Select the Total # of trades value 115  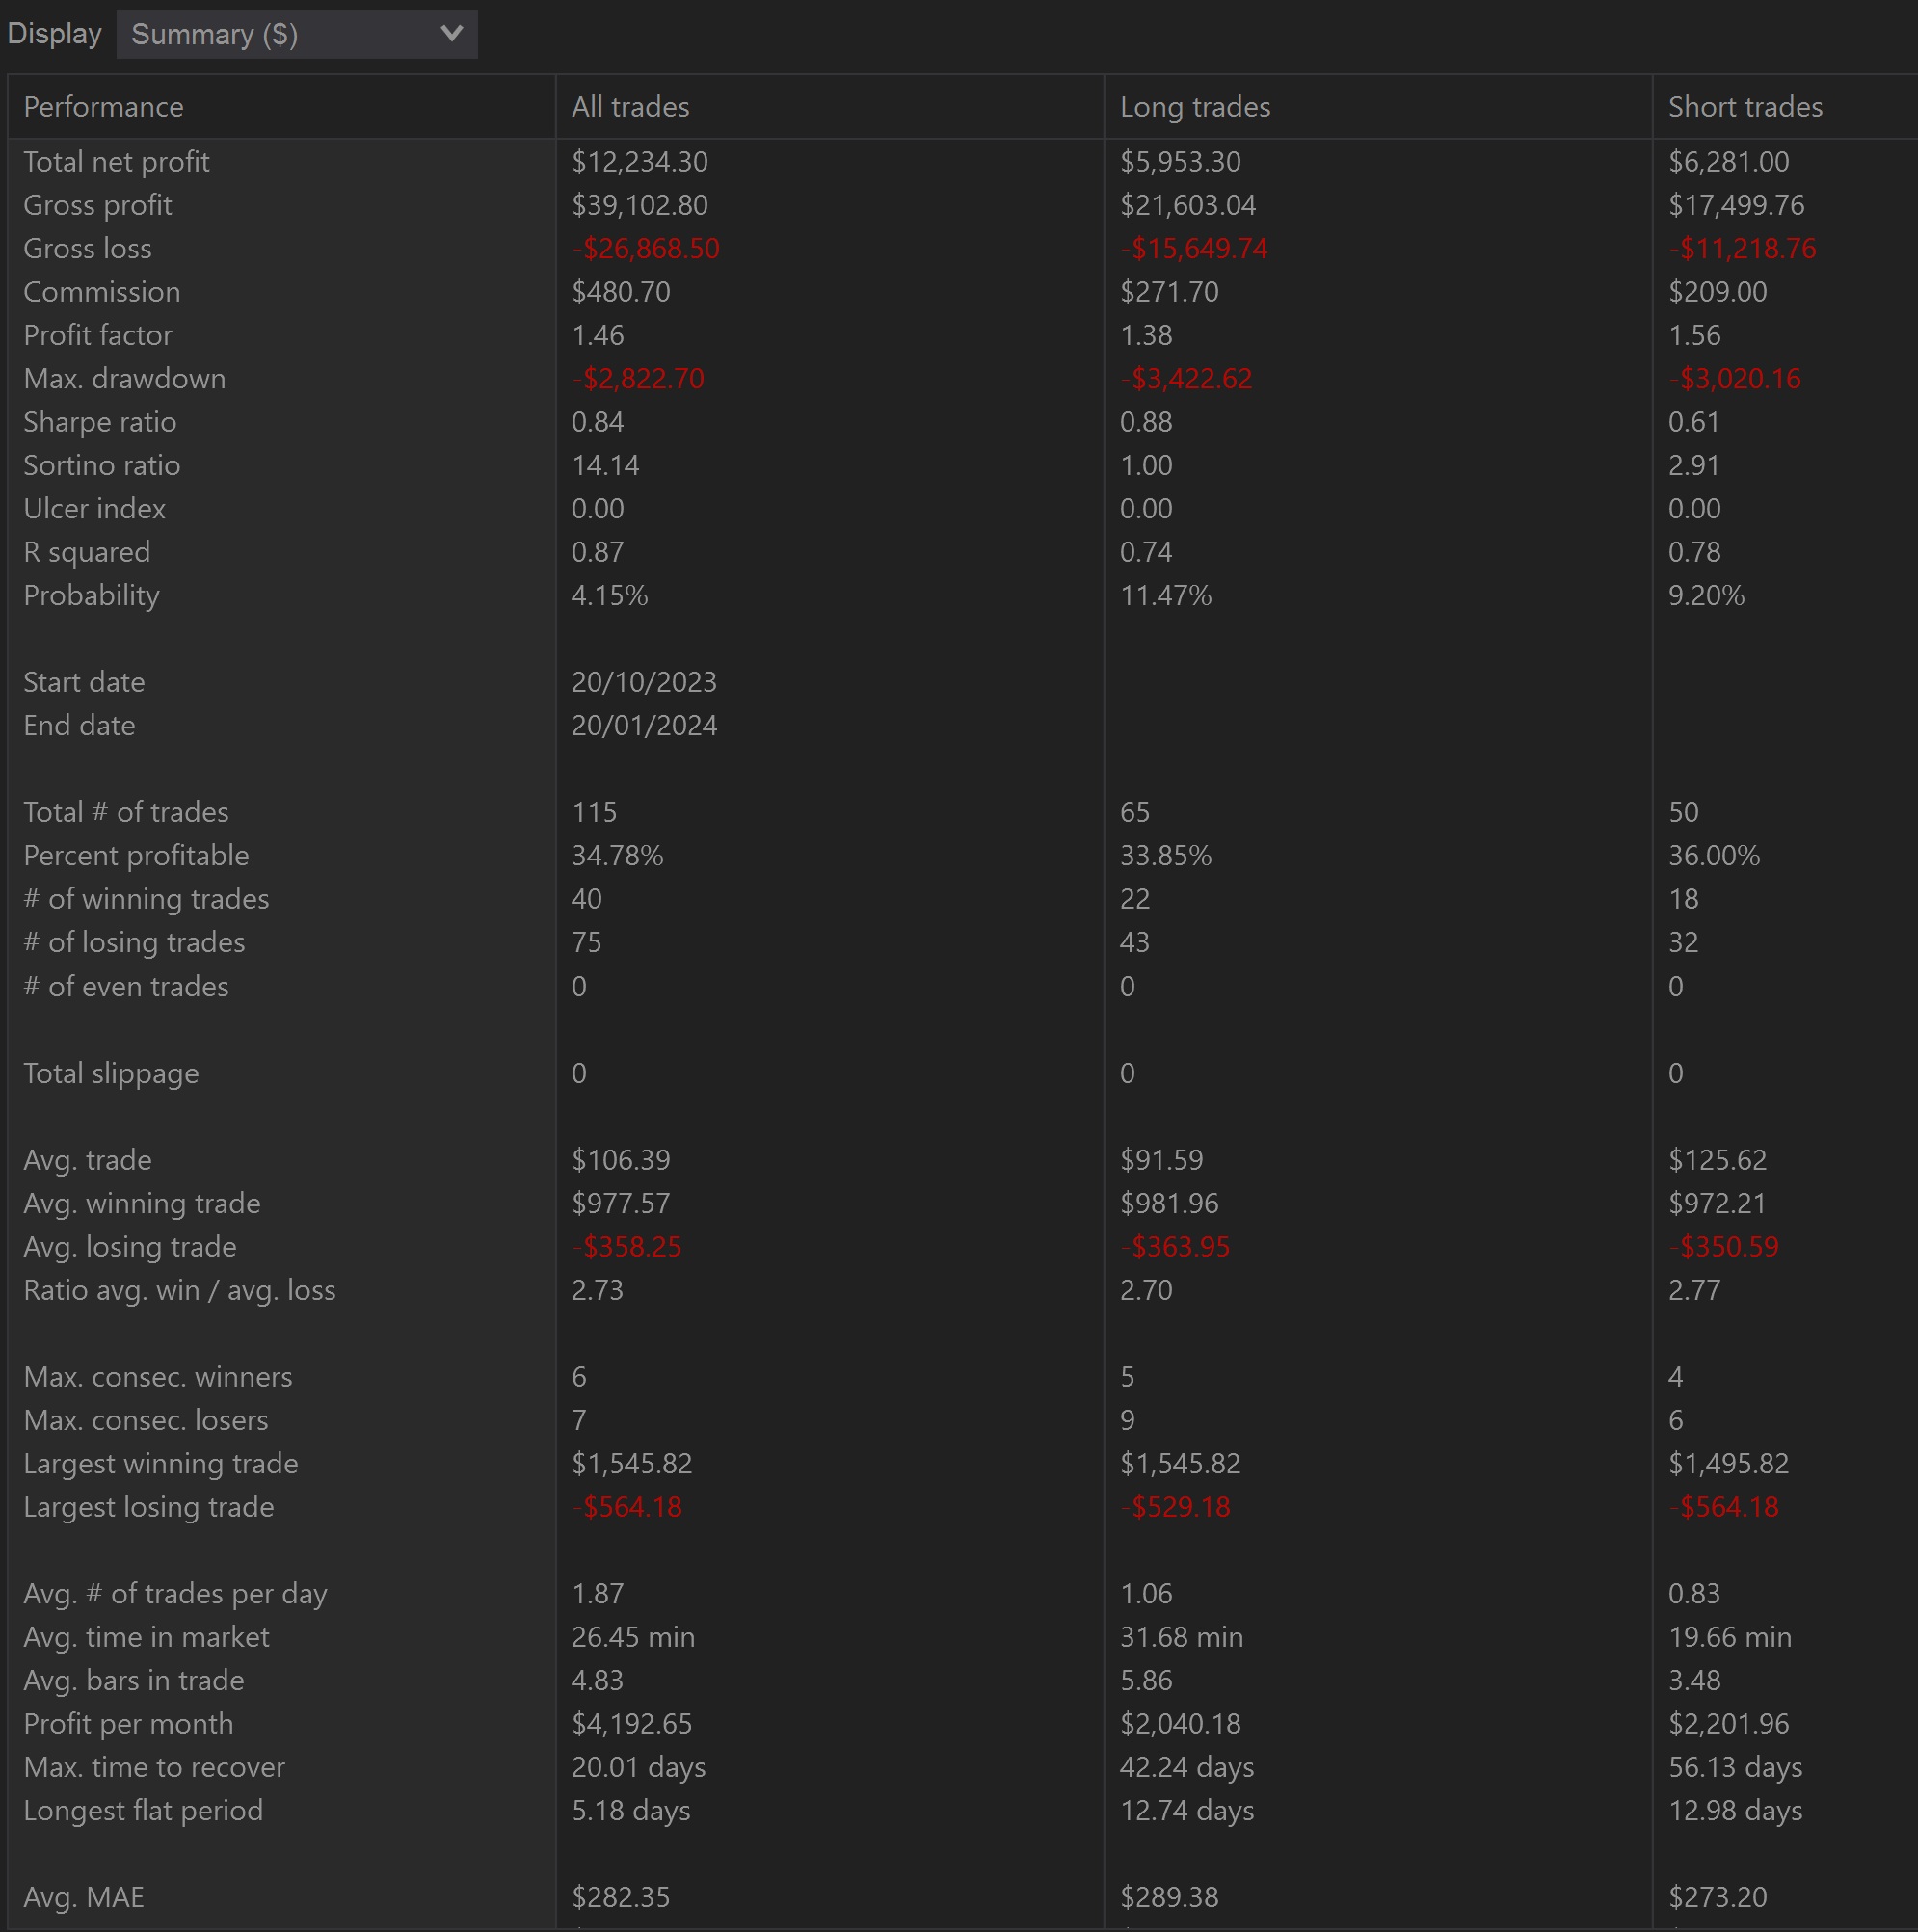(x=594, y=812)
